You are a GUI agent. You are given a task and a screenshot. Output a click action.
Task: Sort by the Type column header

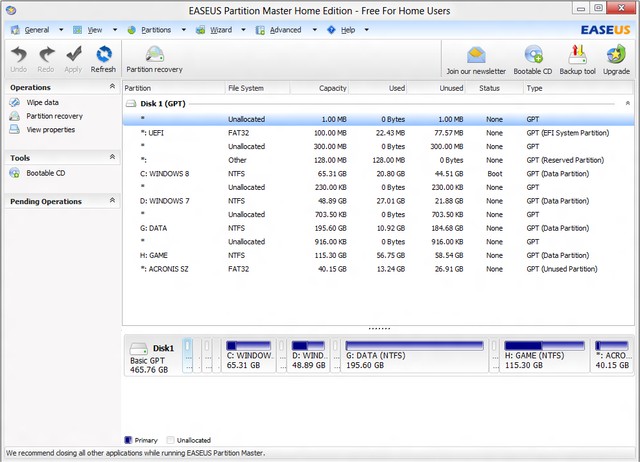(578, 88)
